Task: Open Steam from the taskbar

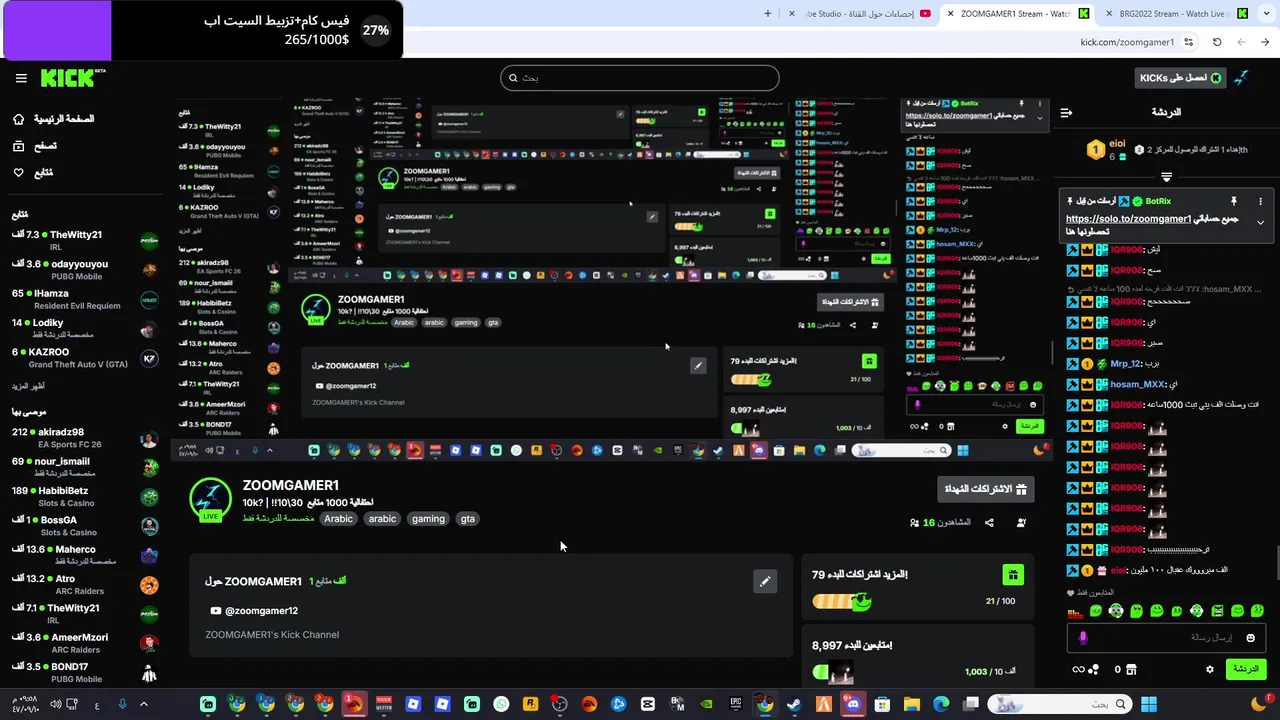Action: pos(794,704)
